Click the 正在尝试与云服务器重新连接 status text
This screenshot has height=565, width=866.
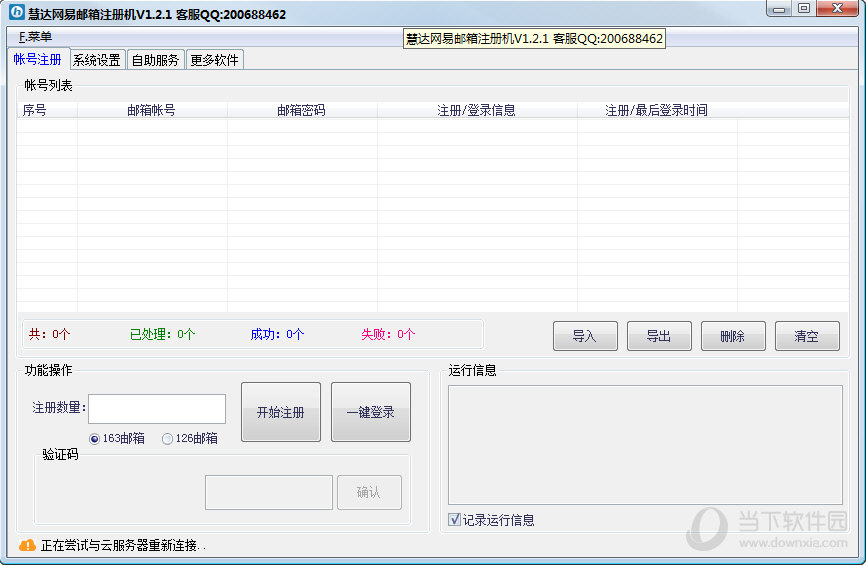[x=123, y=546]
